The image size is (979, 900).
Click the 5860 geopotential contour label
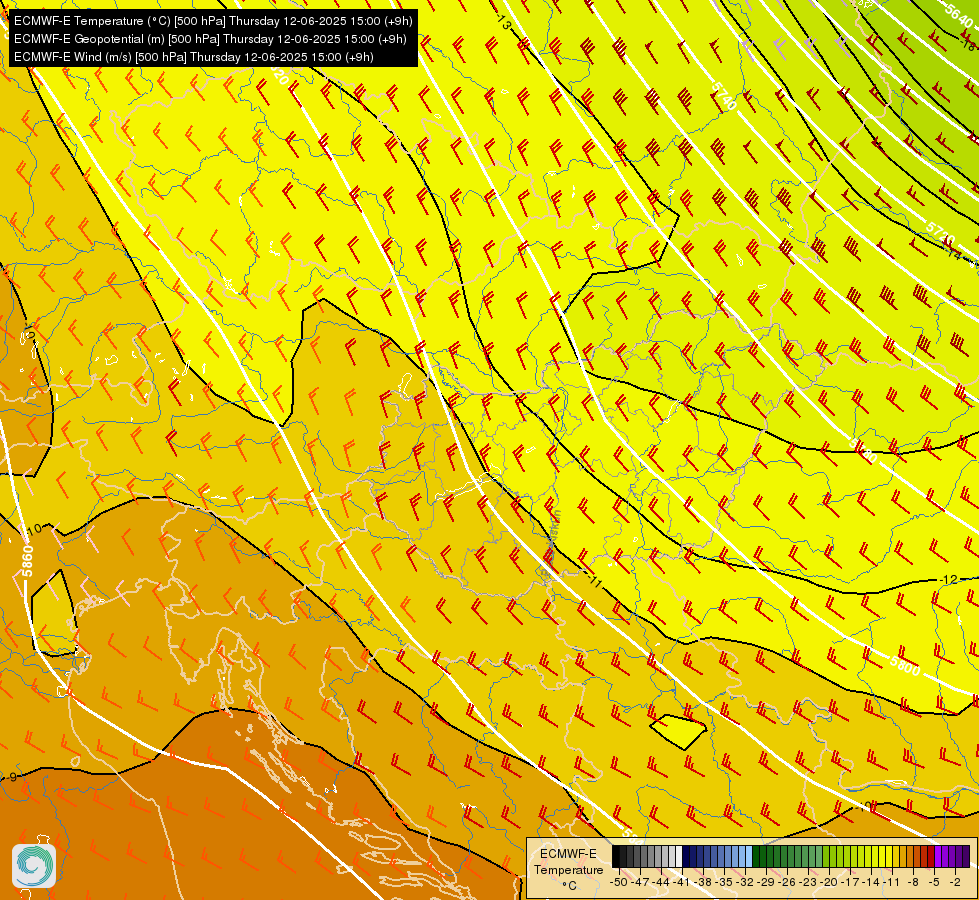(27, 562)
